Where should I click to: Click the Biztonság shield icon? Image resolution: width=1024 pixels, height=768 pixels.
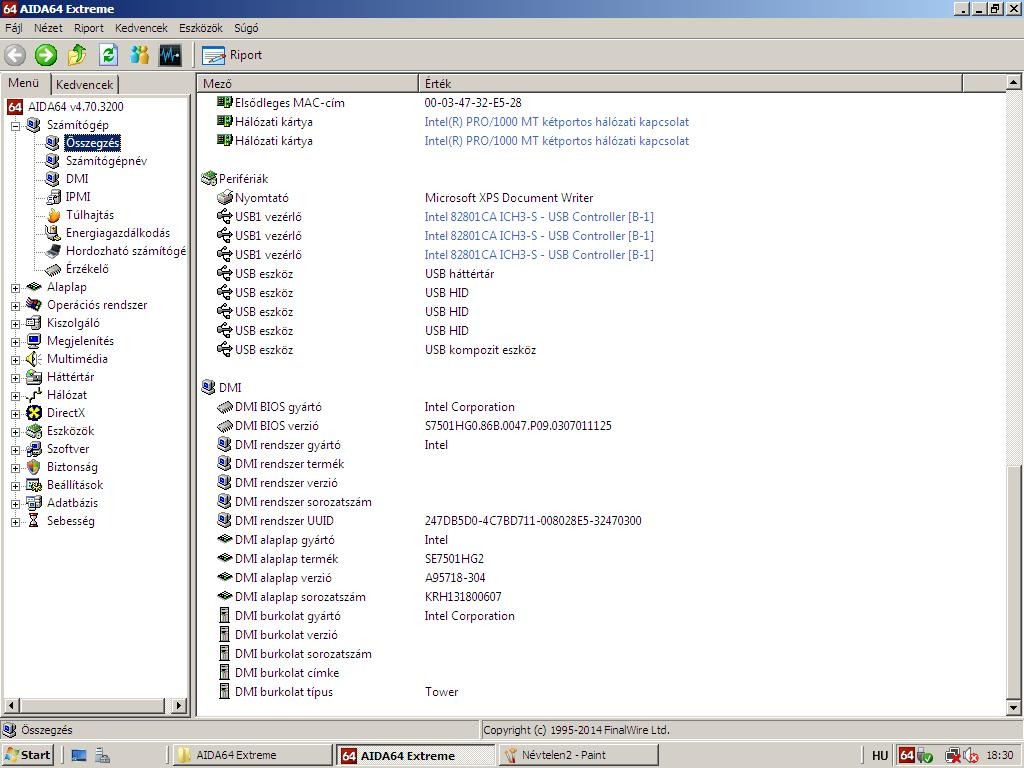[34, 467]
